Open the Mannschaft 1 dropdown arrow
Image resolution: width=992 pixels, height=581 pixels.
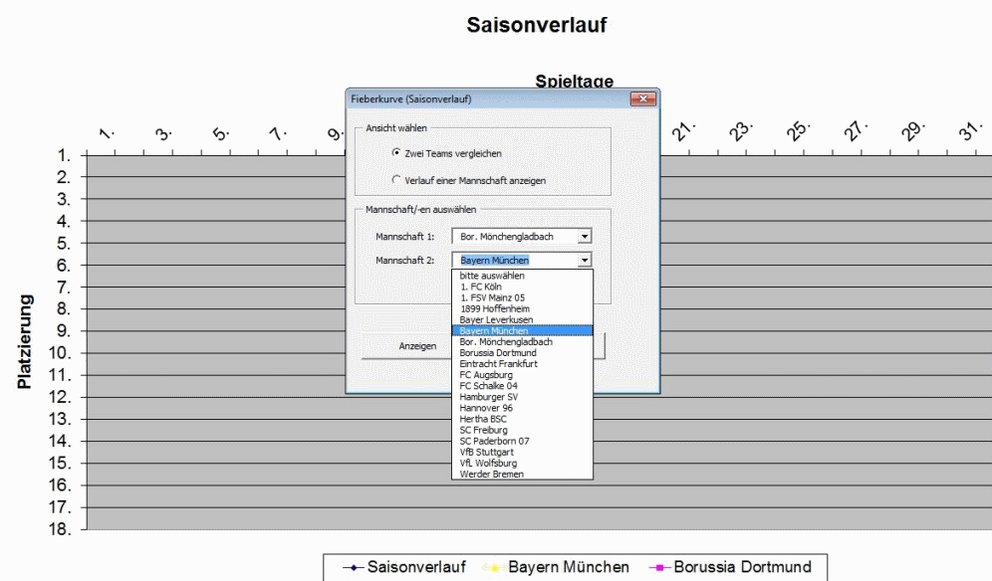tap(585, 236)
